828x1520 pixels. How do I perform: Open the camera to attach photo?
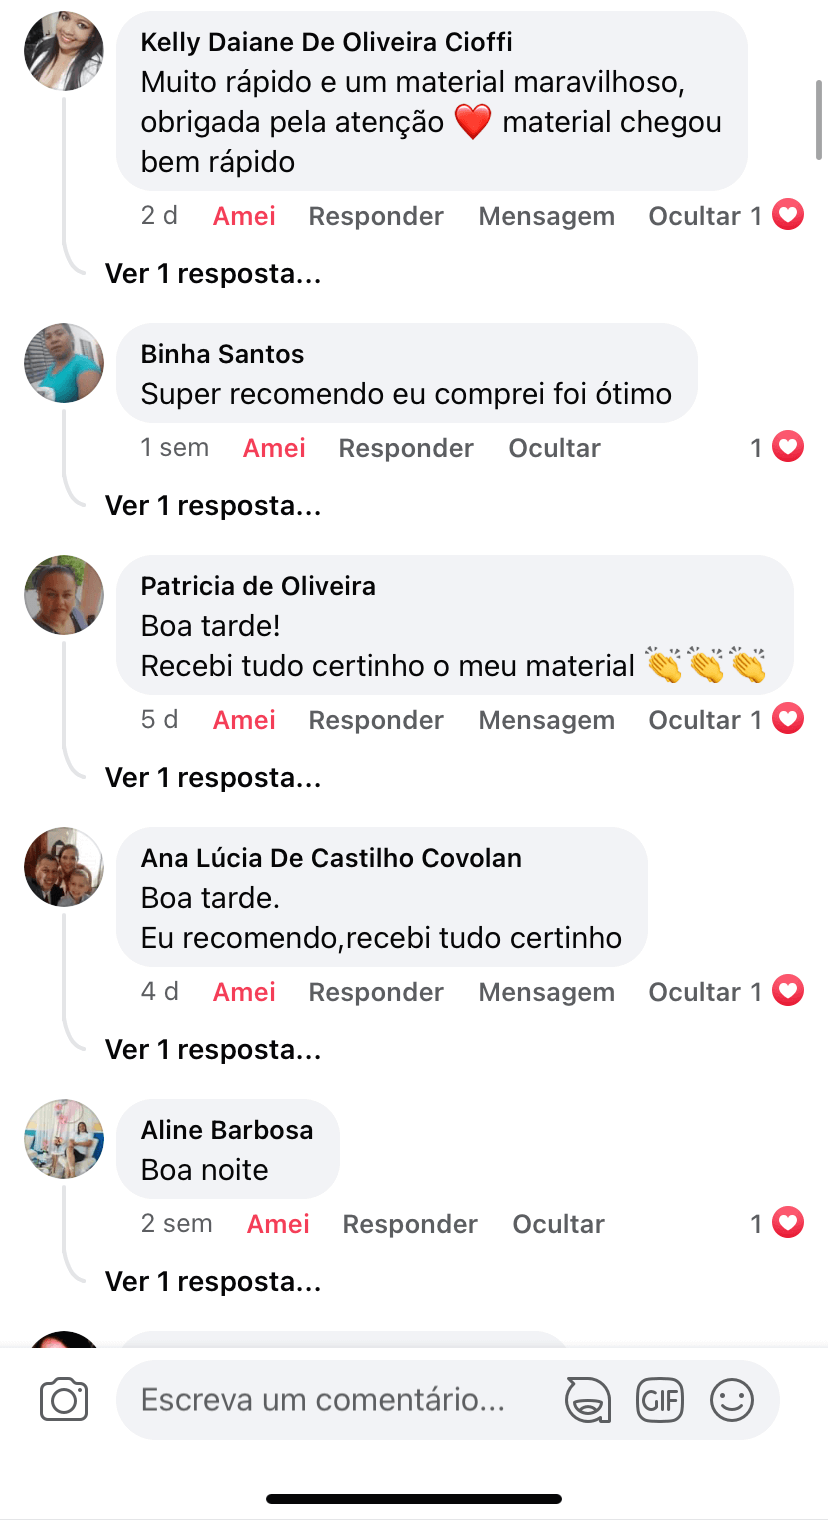coord(64,1399)
